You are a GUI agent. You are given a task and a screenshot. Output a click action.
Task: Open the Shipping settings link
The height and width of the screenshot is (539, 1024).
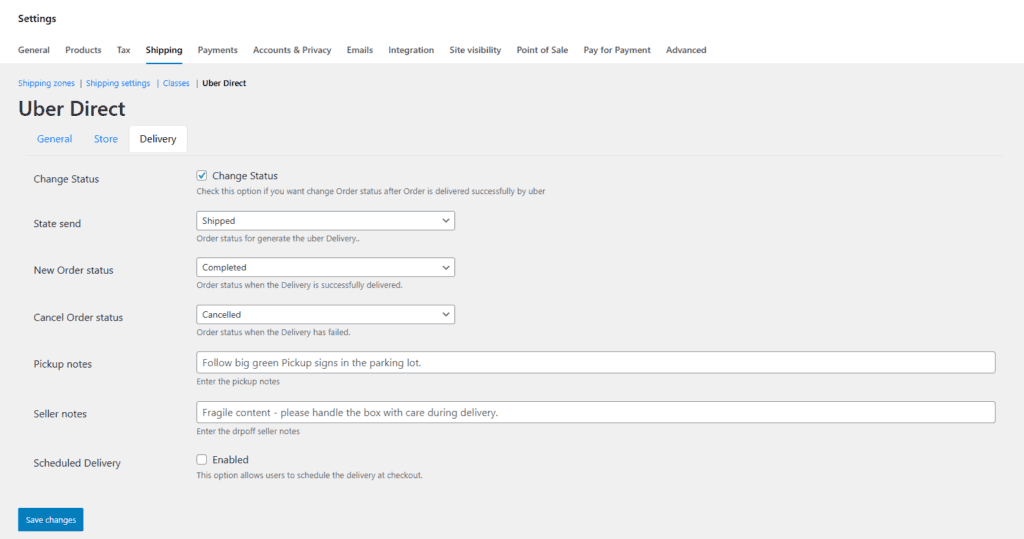[x=118, y=83]
